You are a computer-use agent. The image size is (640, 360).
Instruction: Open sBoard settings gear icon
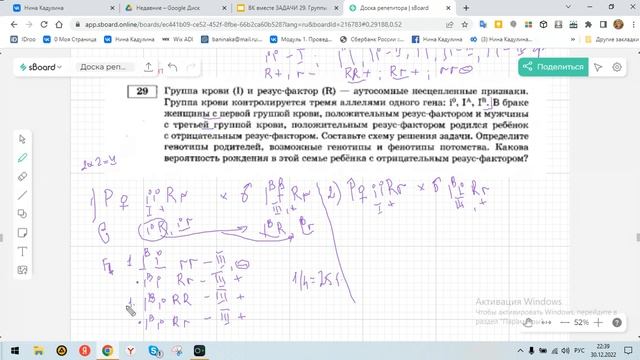pyautogui.click(x=617, y=67)
